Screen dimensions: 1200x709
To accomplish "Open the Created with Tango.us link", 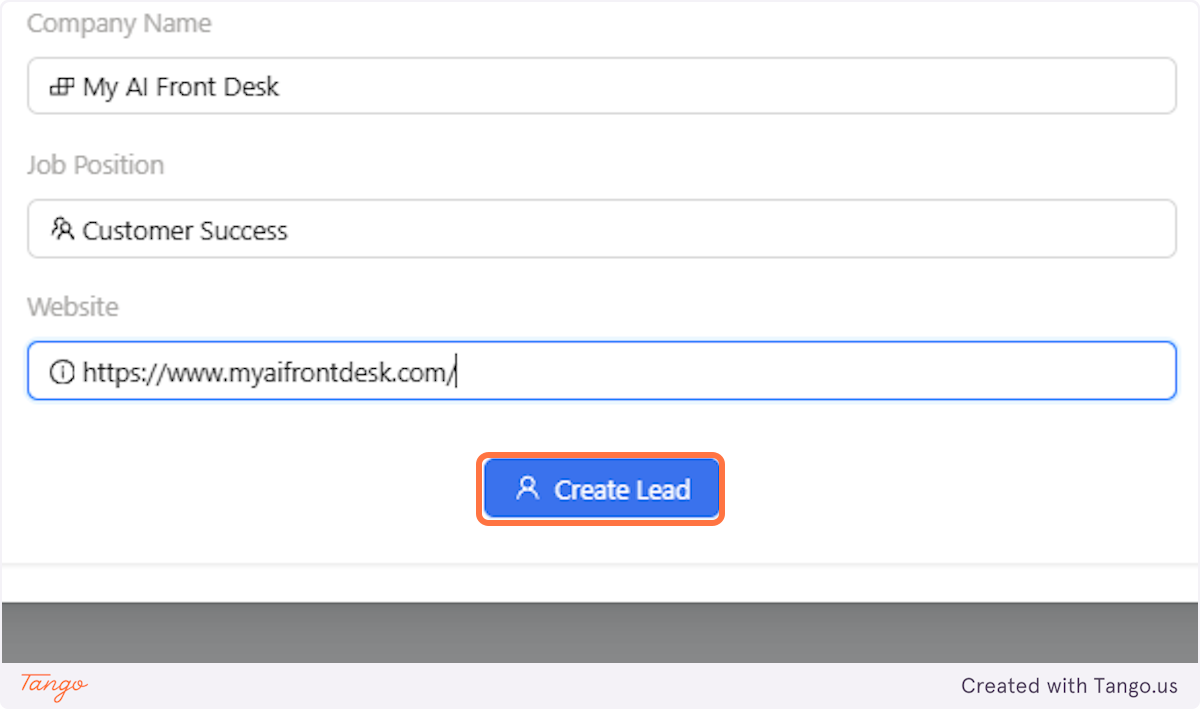I will pos(1069,686).
